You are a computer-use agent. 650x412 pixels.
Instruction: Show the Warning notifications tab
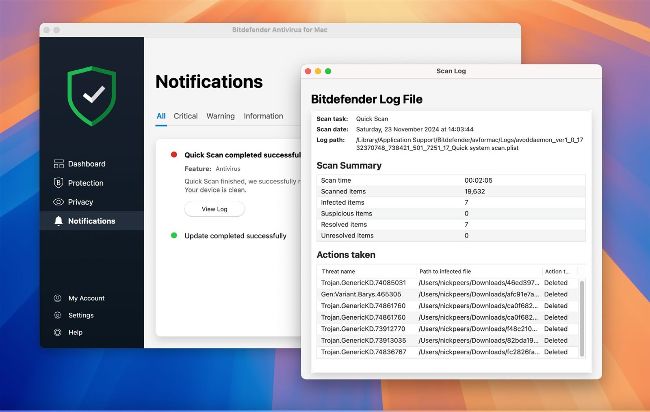[x=220, y=116]
